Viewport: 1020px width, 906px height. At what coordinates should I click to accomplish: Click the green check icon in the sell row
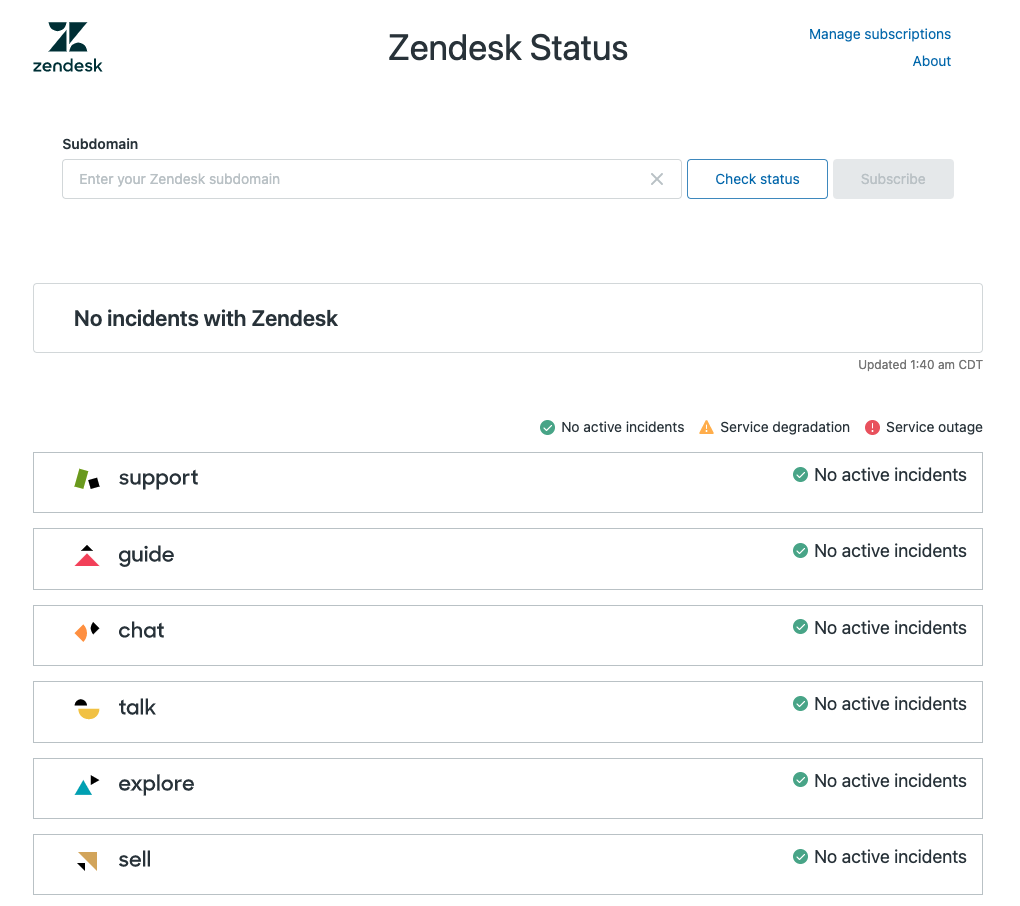801,857
